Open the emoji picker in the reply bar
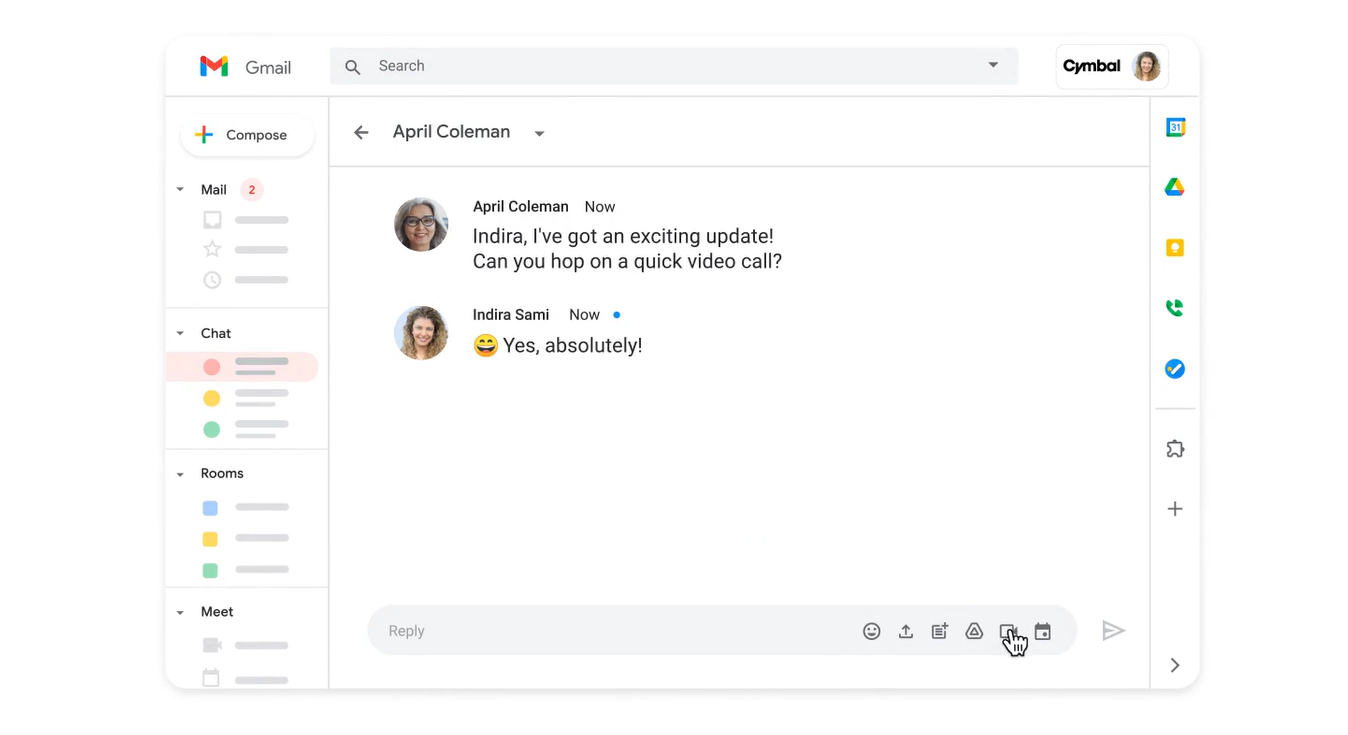 [871, 631]
